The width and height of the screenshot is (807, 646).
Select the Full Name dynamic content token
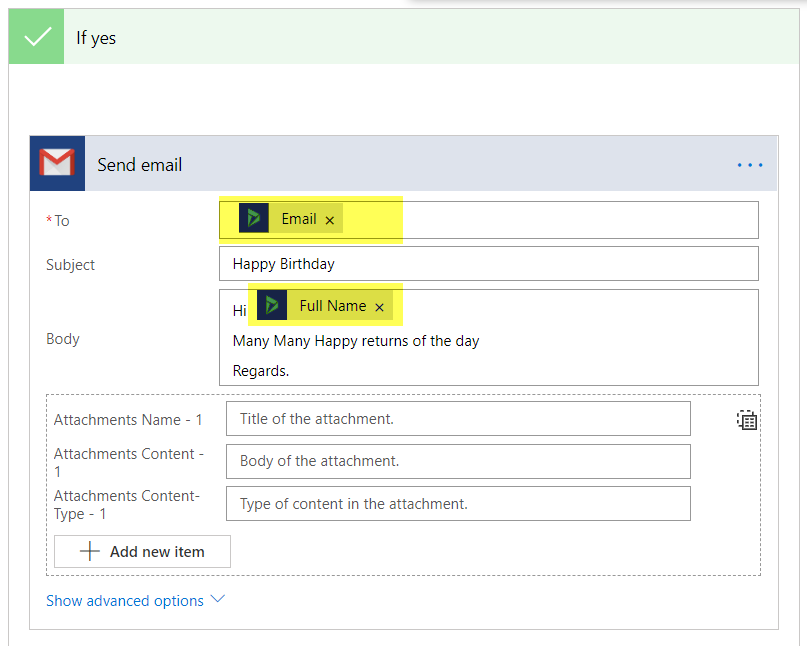325,305
